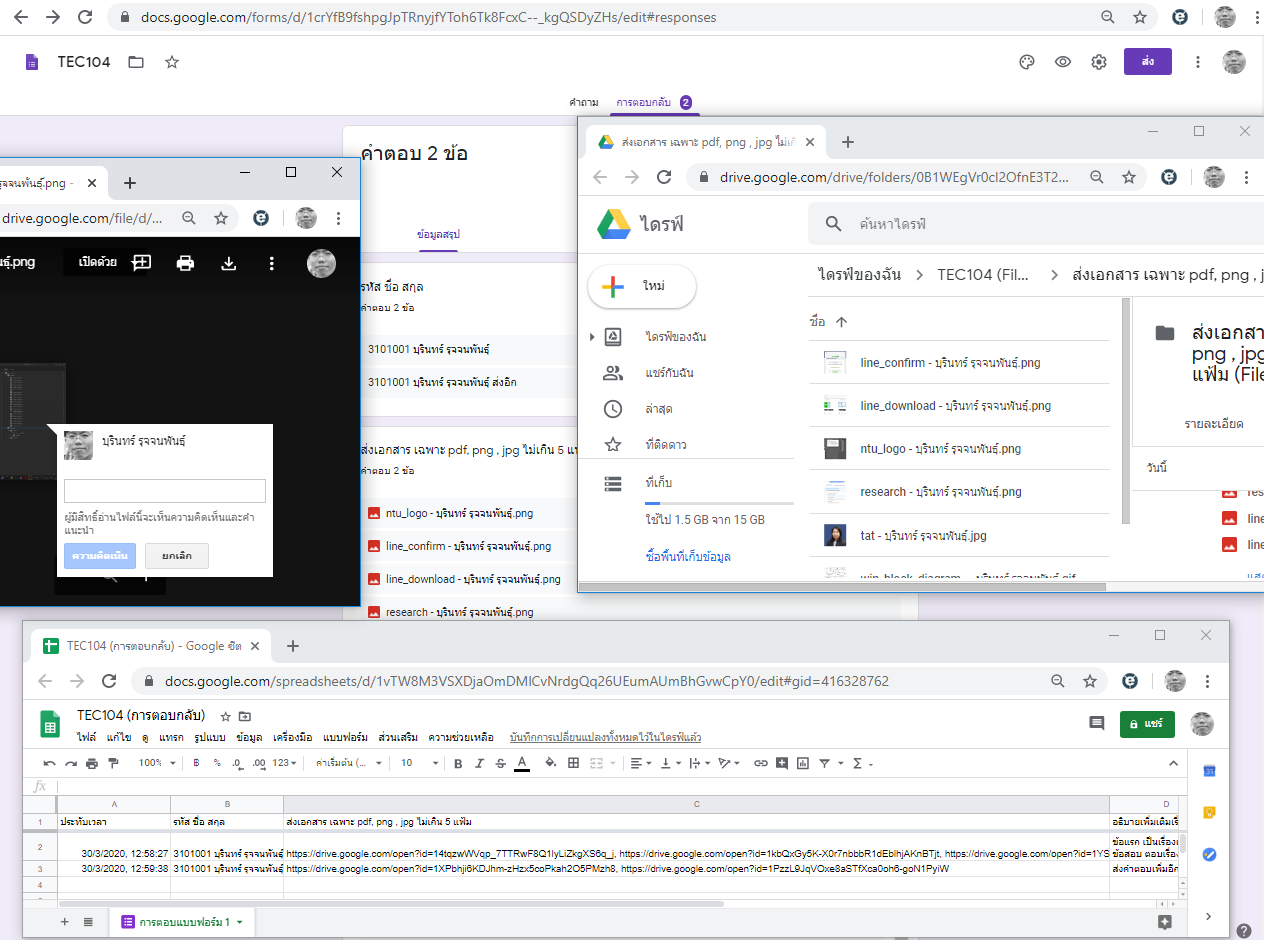1264x940 pixels.
Task: Click the download icon in Drive viewer
Action: click(x=228, y=263)
